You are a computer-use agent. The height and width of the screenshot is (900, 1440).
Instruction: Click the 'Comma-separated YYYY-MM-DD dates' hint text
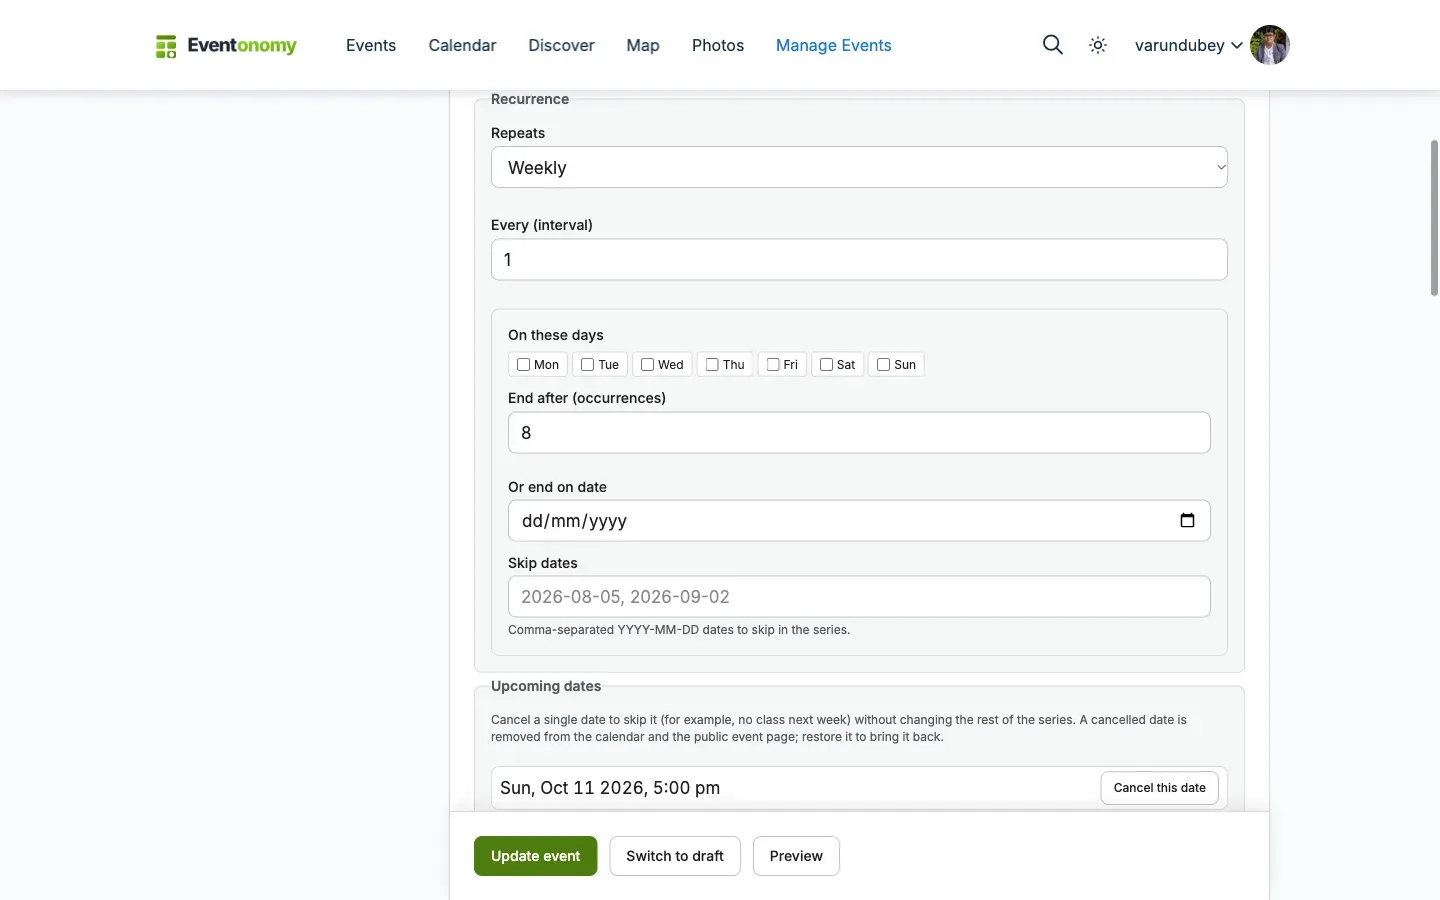(679, 630)
